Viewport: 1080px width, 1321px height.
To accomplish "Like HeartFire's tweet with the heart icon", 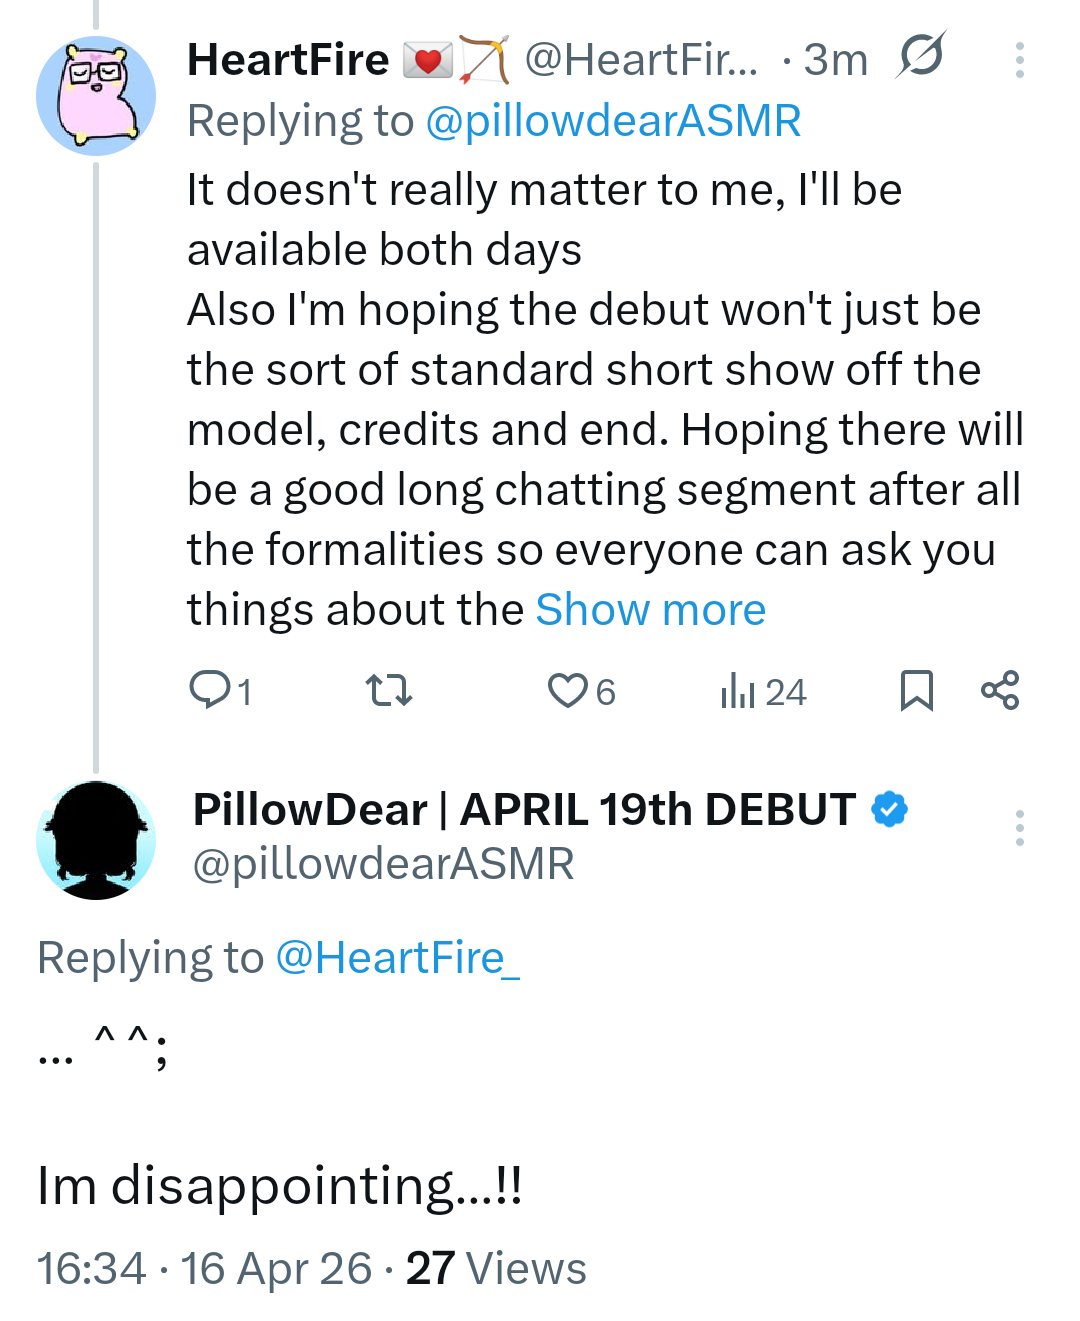I will (x=568, y=690).
